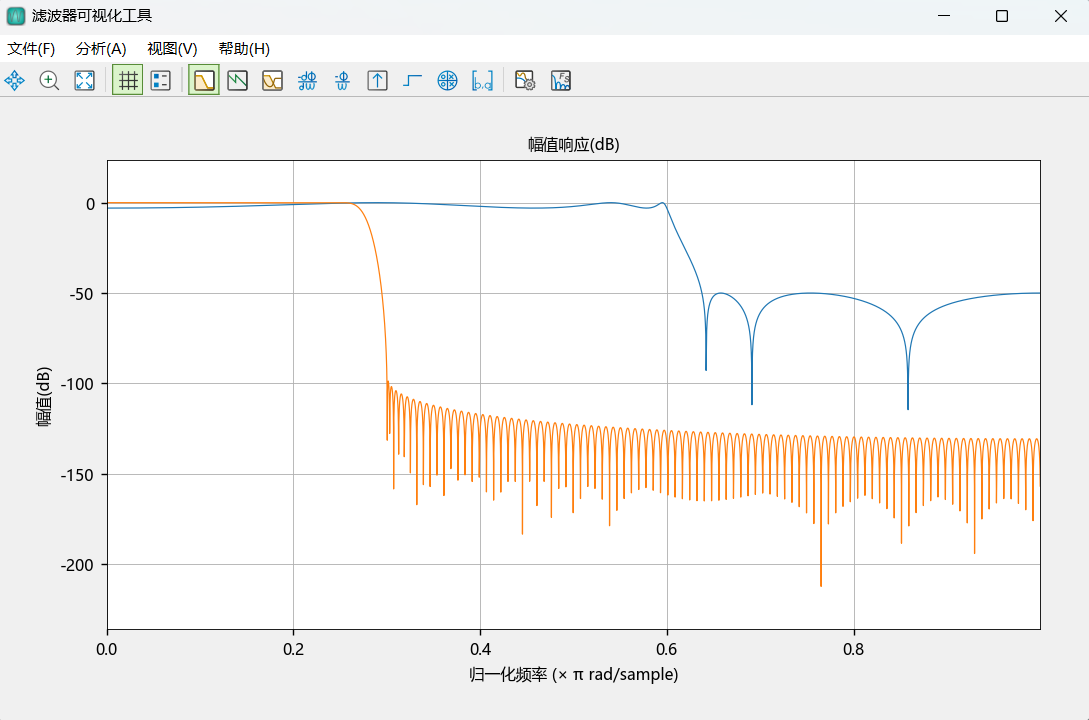Expand the 帮助(H) menu
Viewport: 1089px width, 720px height.
pyautogui.click(x=244, y=49)
